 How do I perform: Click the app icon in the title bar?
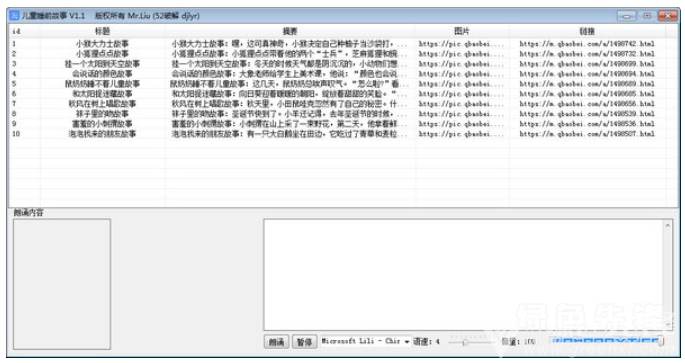coord(14,16)
